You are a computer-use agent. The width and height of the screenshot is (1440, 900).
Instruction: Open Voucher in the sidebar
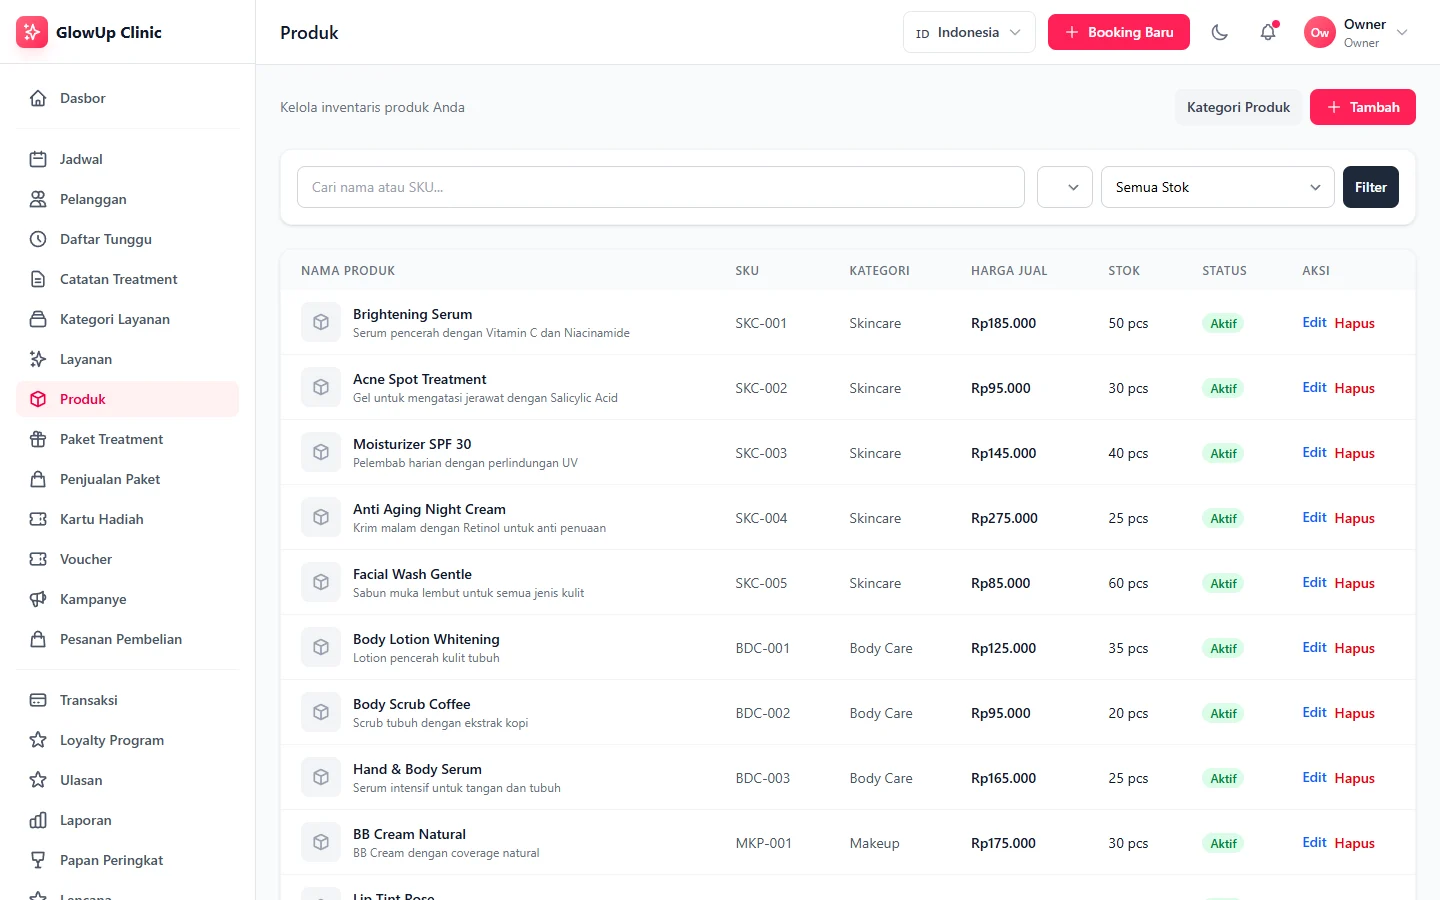click(x=127, y=559)
